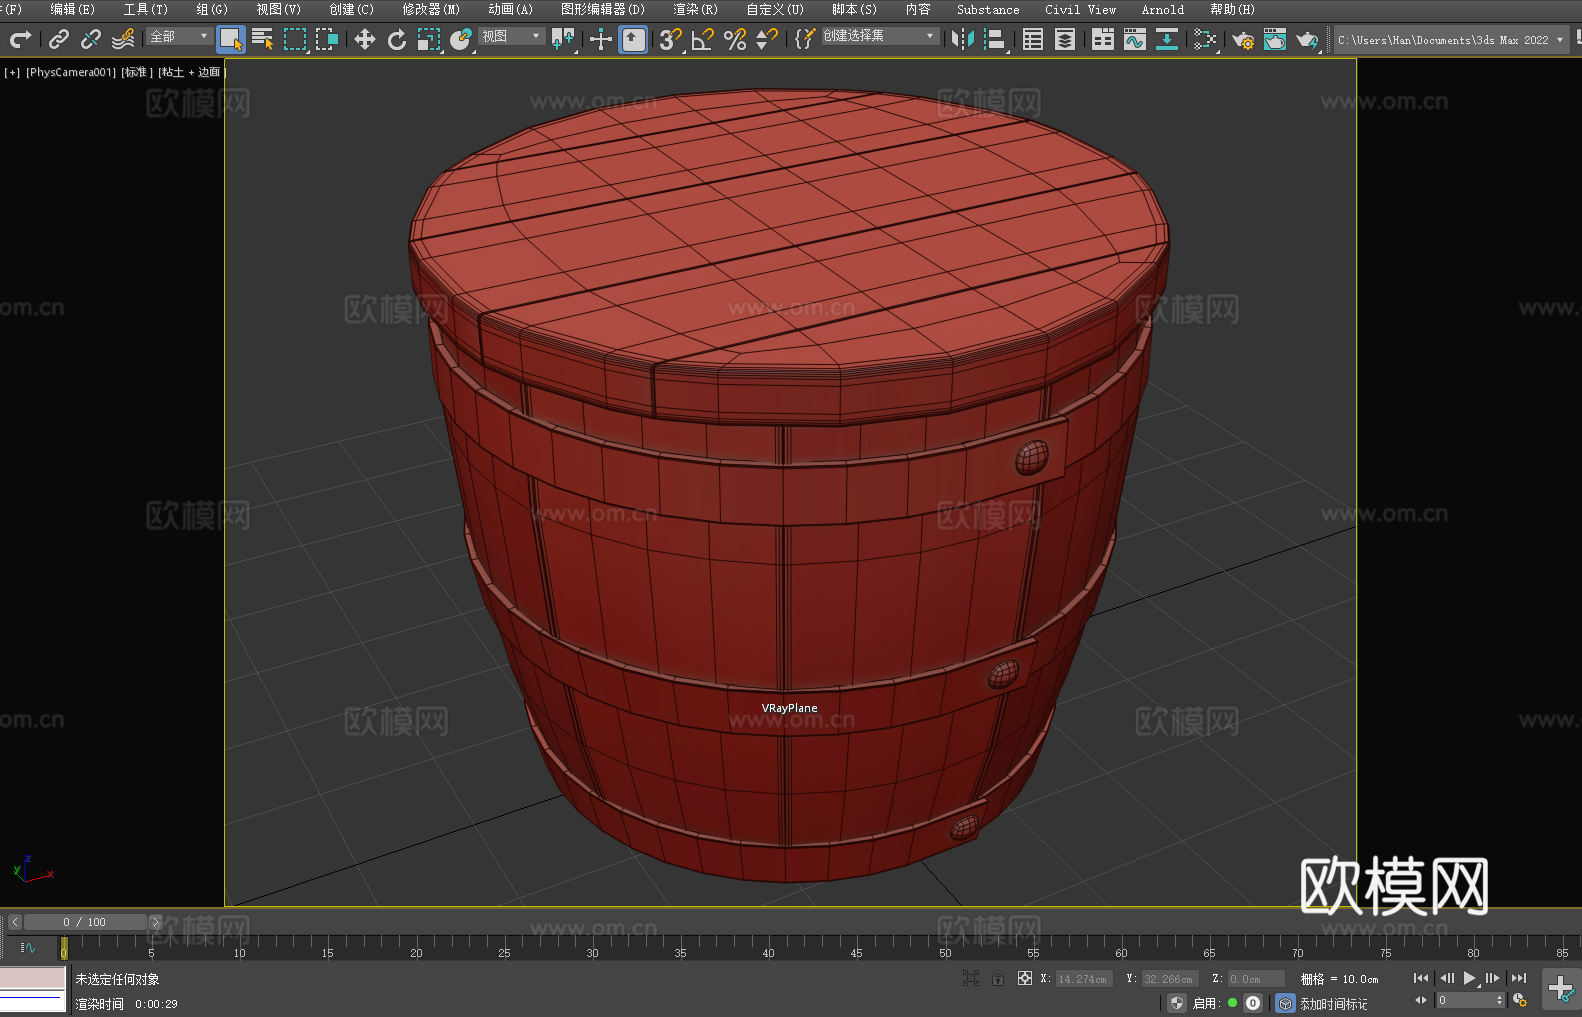Select the Unlink Selection tool
Image resolution: width=1582 pixels, height=1017 pixels.
pos(91,39)
